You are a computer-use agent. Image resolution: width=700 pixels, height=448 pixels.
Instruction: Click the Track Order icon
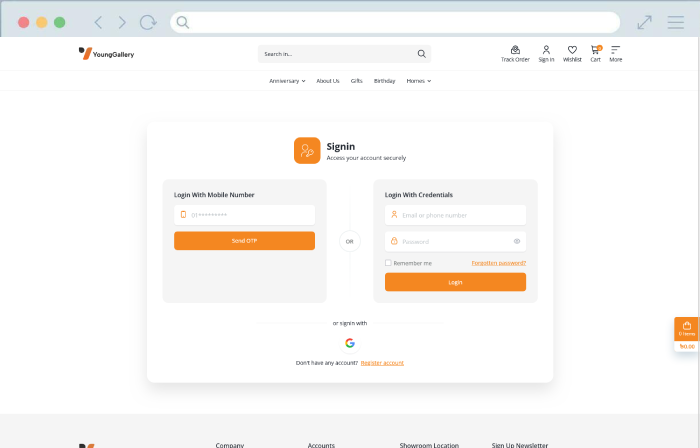pos(515,49)
